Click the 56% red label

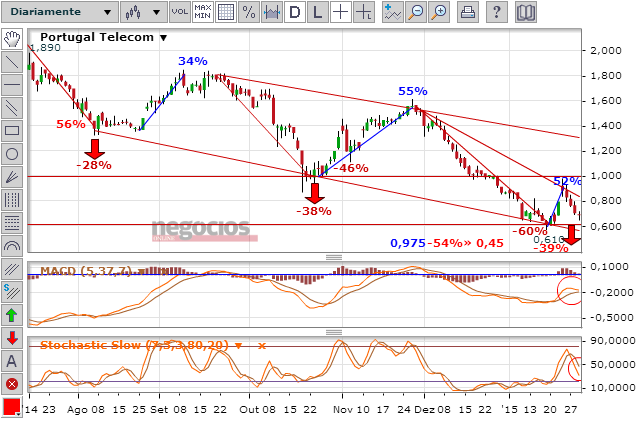tap(71, 124)
